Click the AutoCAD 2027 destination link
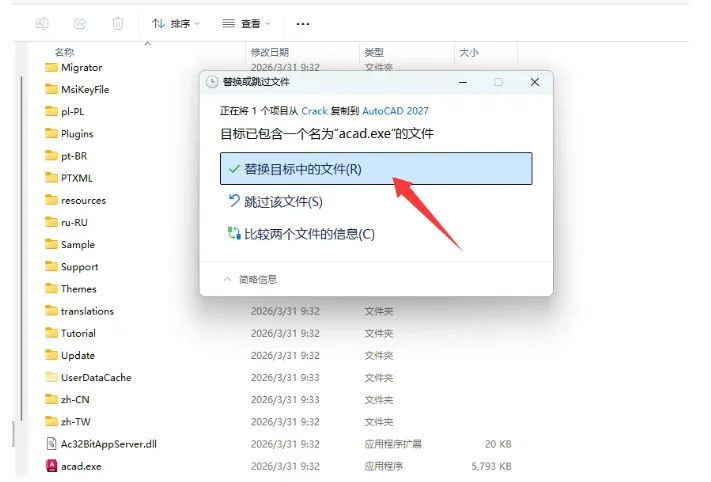The height and width of the screenshot is (482, 711). click(x=395, y=111)
